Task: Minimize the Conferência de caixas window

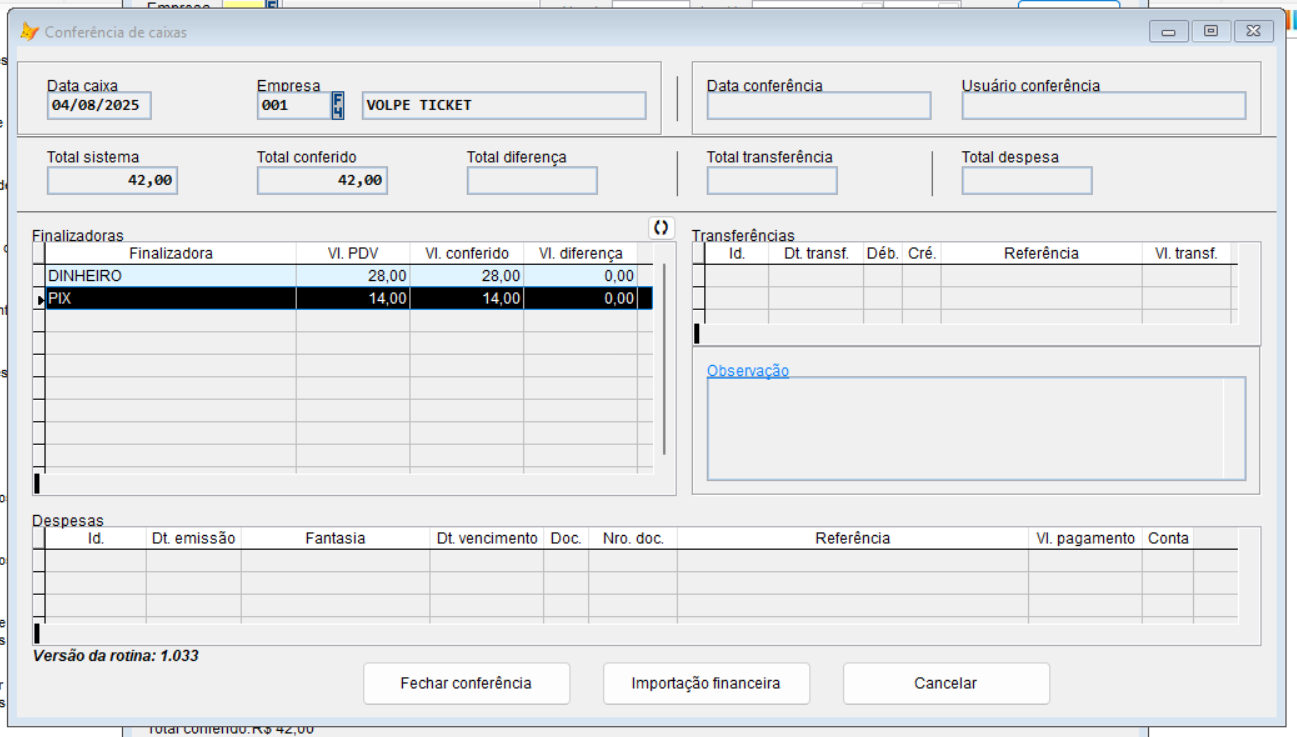Action: [1168, 32]
